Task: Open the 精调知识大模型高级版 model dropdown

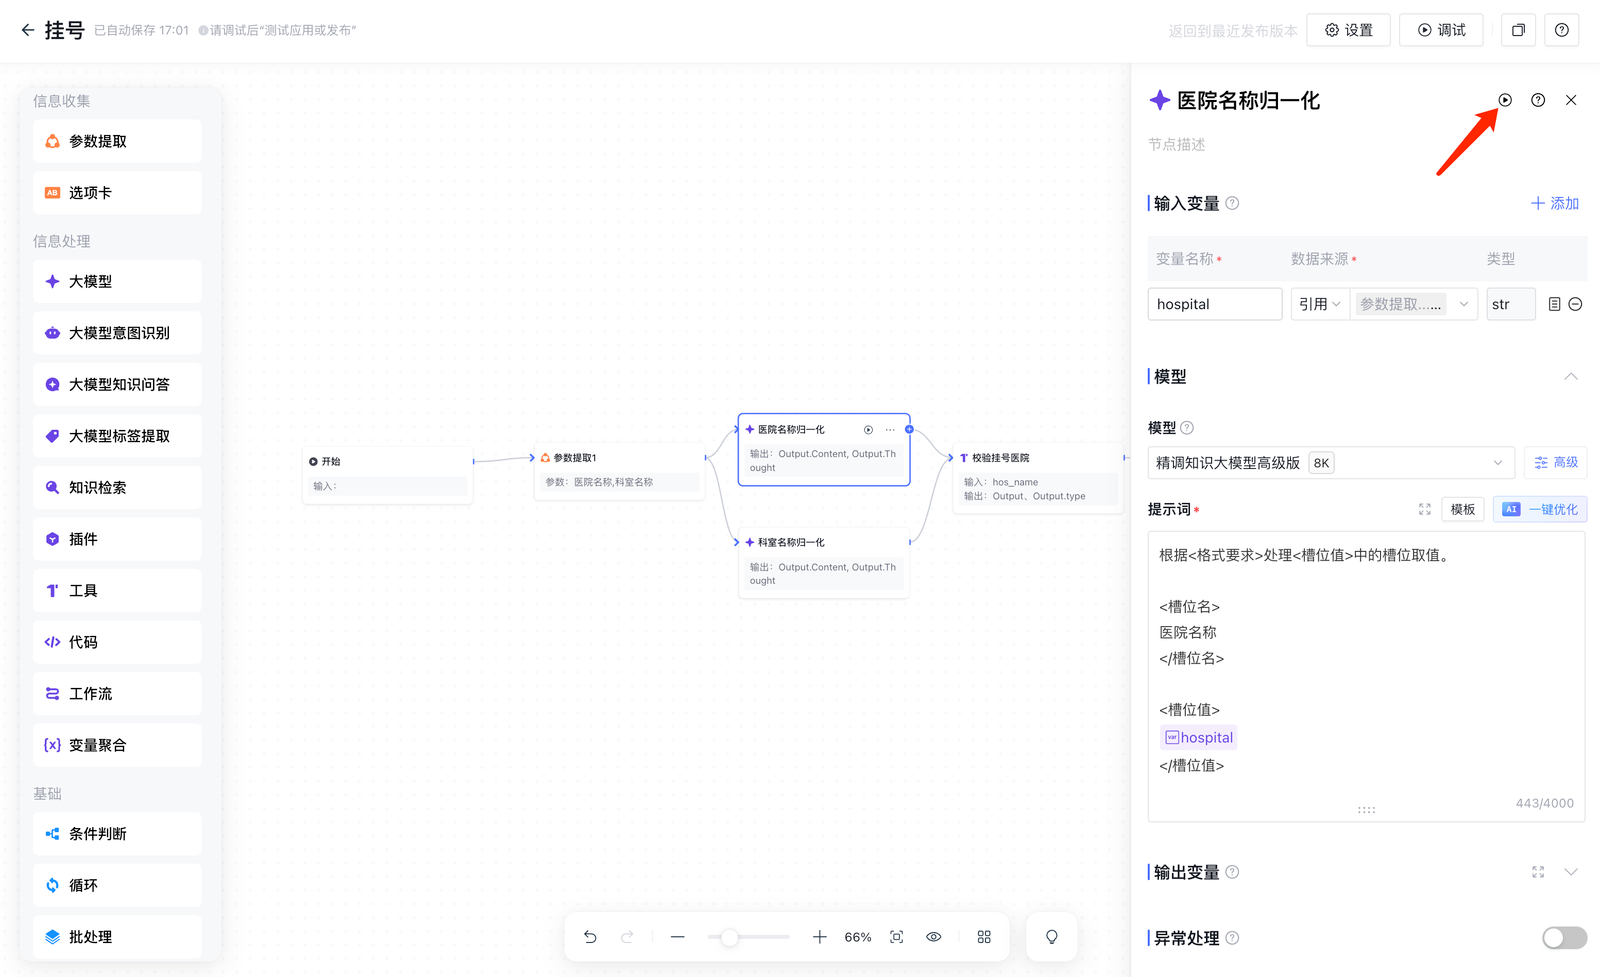Action: (x=1330, y=463)
